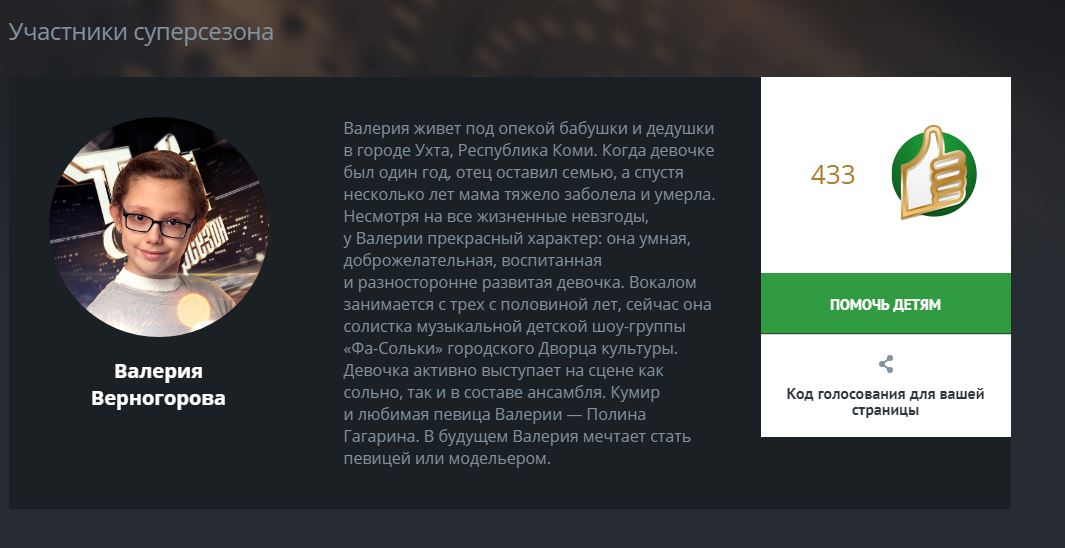Click the surname Верногорова under the photo
The image size is (1065, 548).
click(x=158, y=398)
